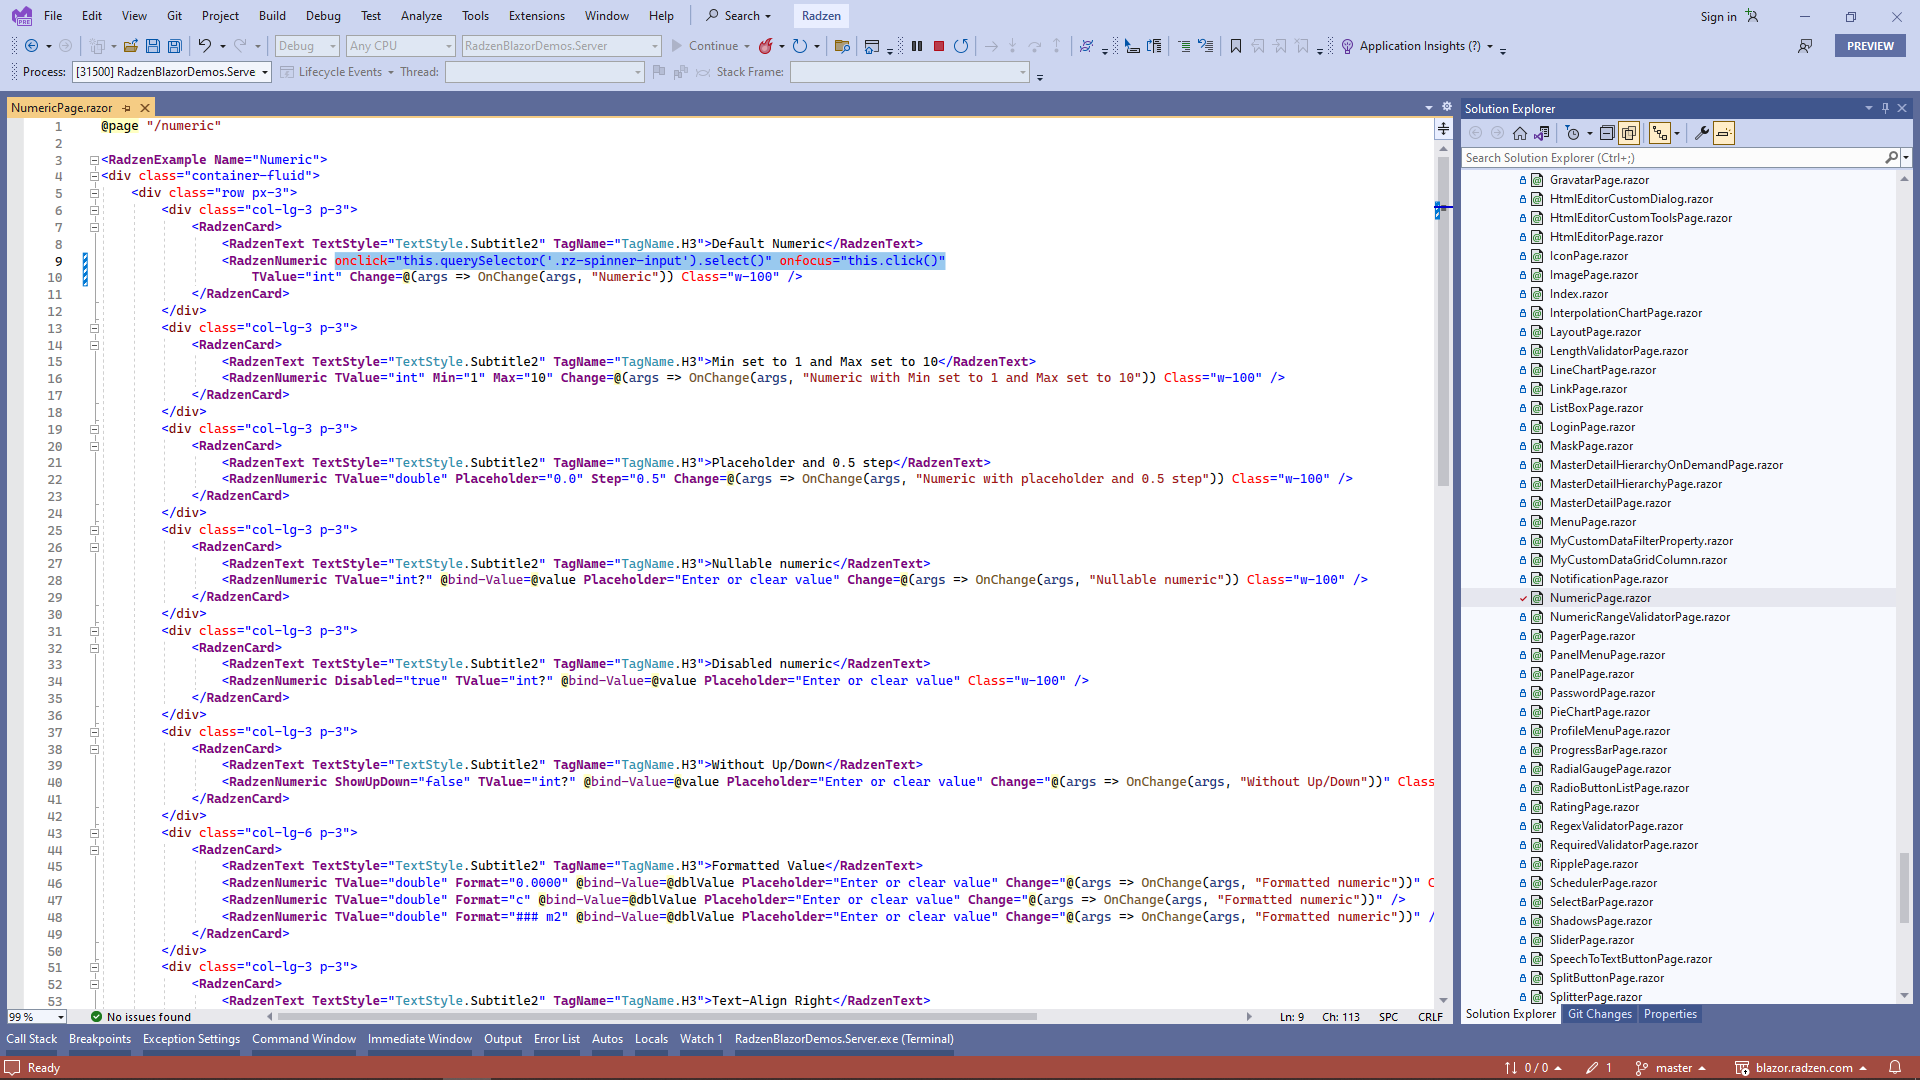Click the Find in Files folder icon

842,46
